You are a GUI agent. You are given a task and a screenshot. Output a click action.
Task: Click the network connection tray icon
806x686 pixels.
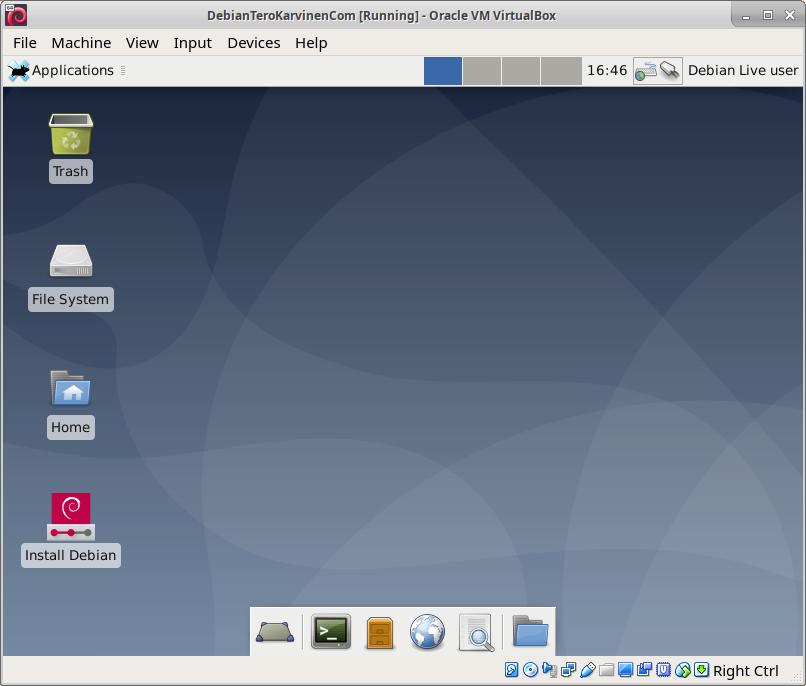tap(658, 70)
